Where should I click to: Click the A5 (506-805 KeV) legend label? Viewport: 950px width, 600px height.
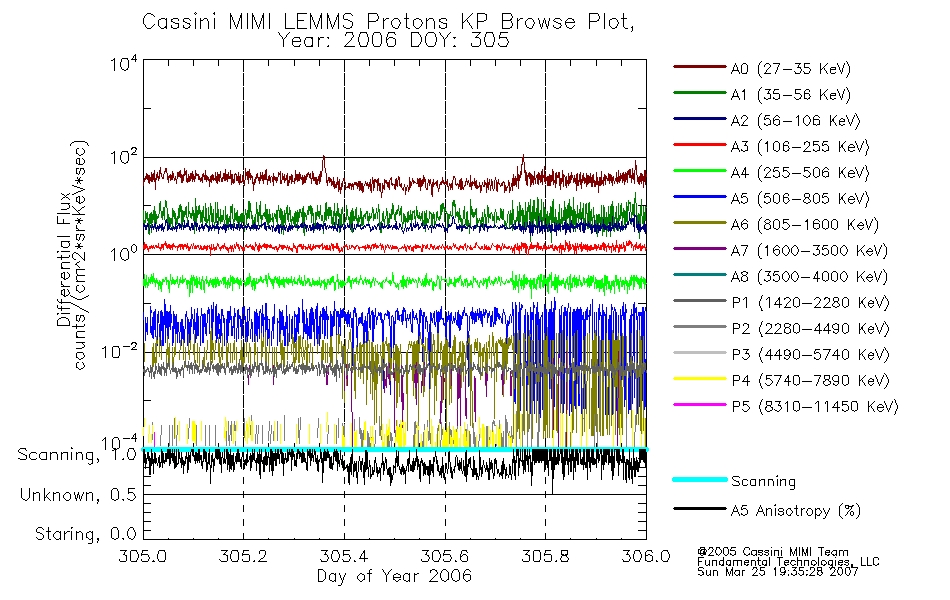[x=800, y=199]
